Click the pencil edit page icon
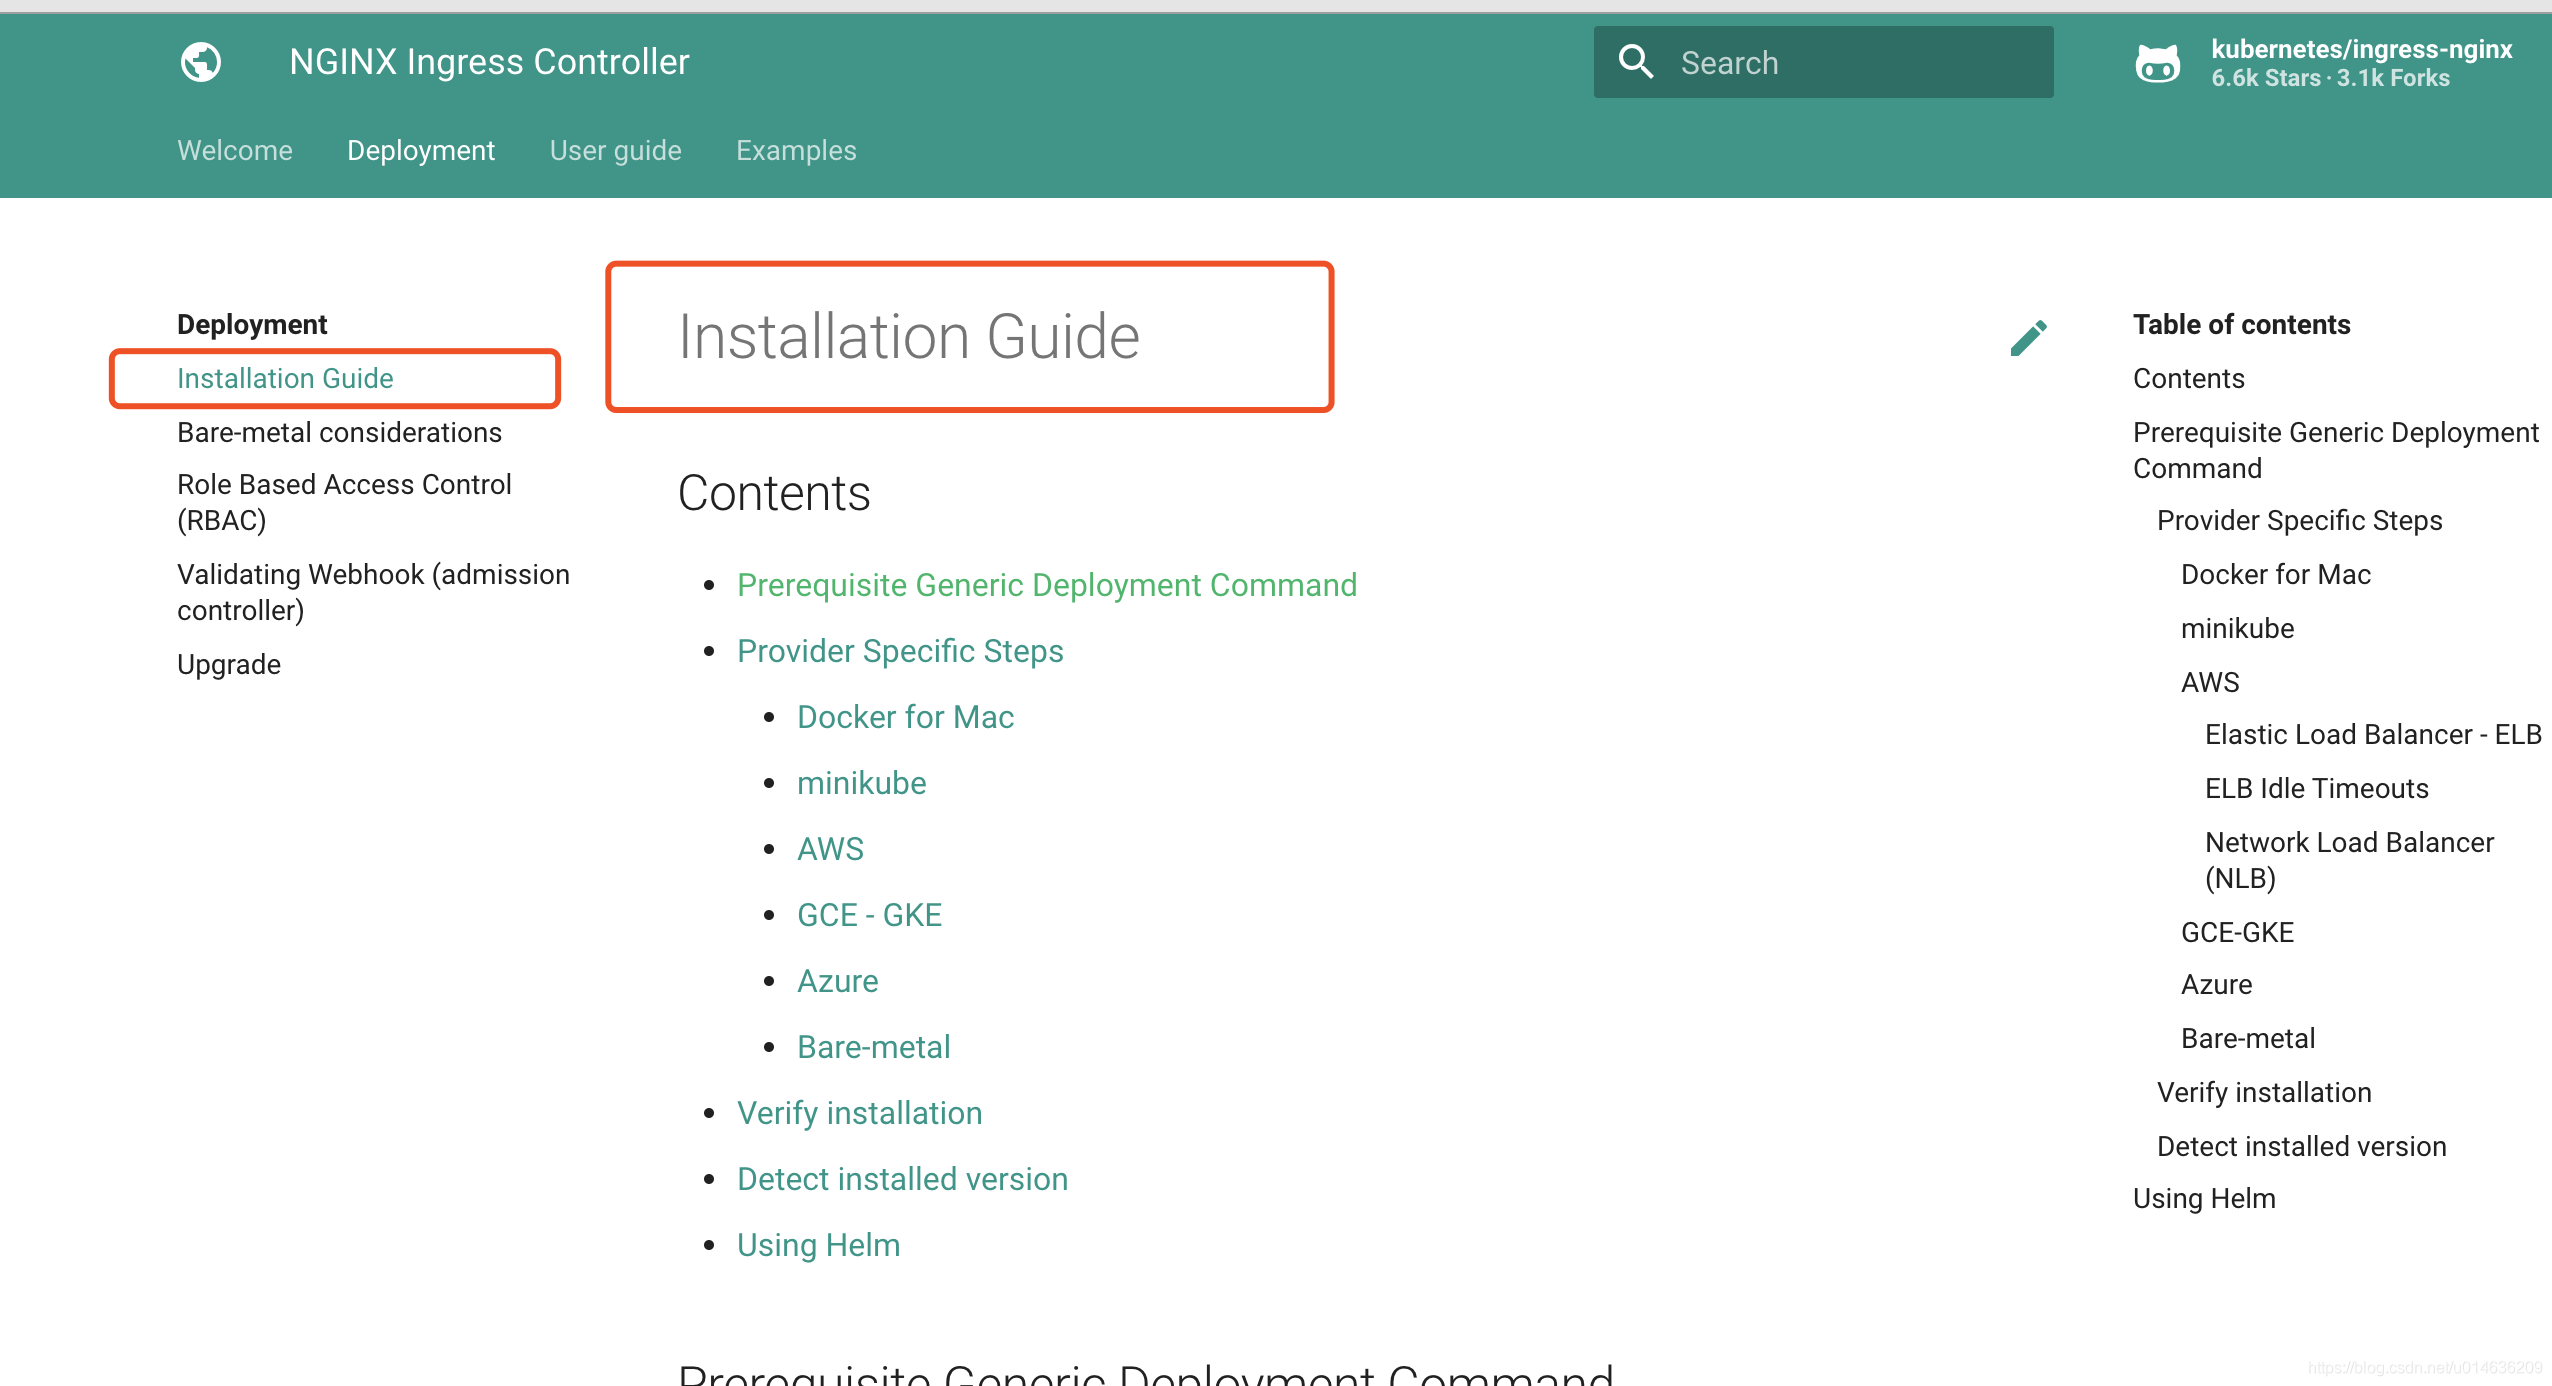 (x=2029, y=337)
